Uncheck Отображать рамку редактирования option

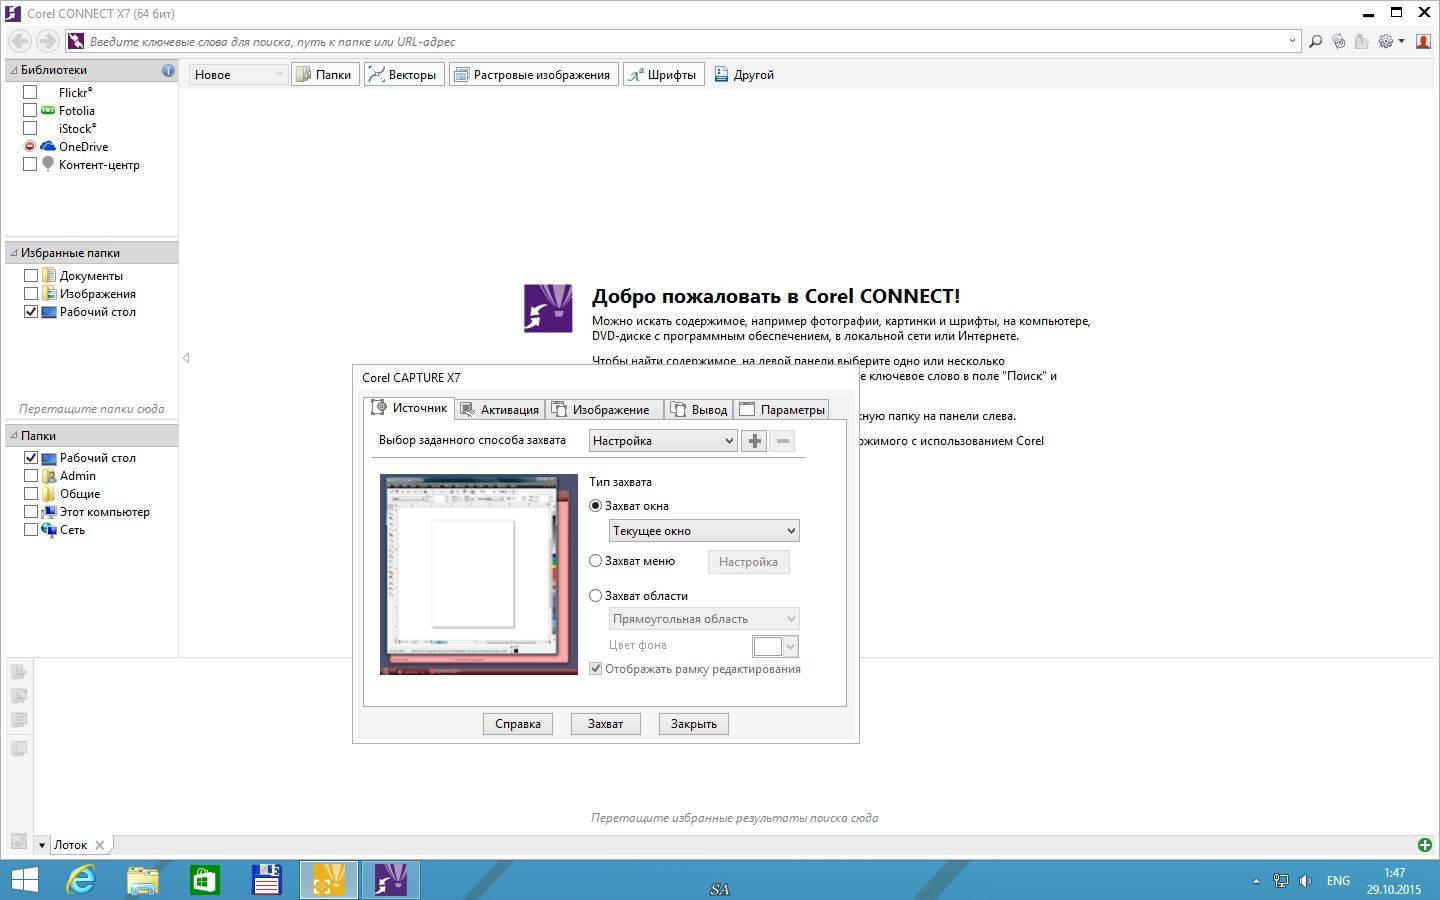pyautogui.click(x=595, y=668)
